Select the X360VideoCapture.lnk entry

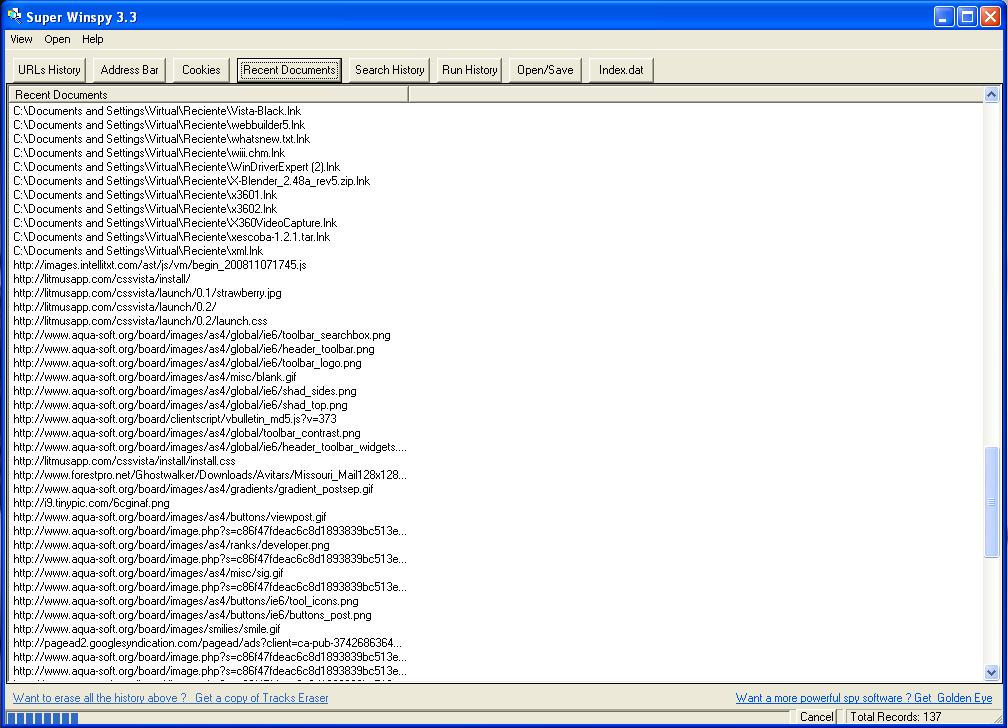click(176, 223)
